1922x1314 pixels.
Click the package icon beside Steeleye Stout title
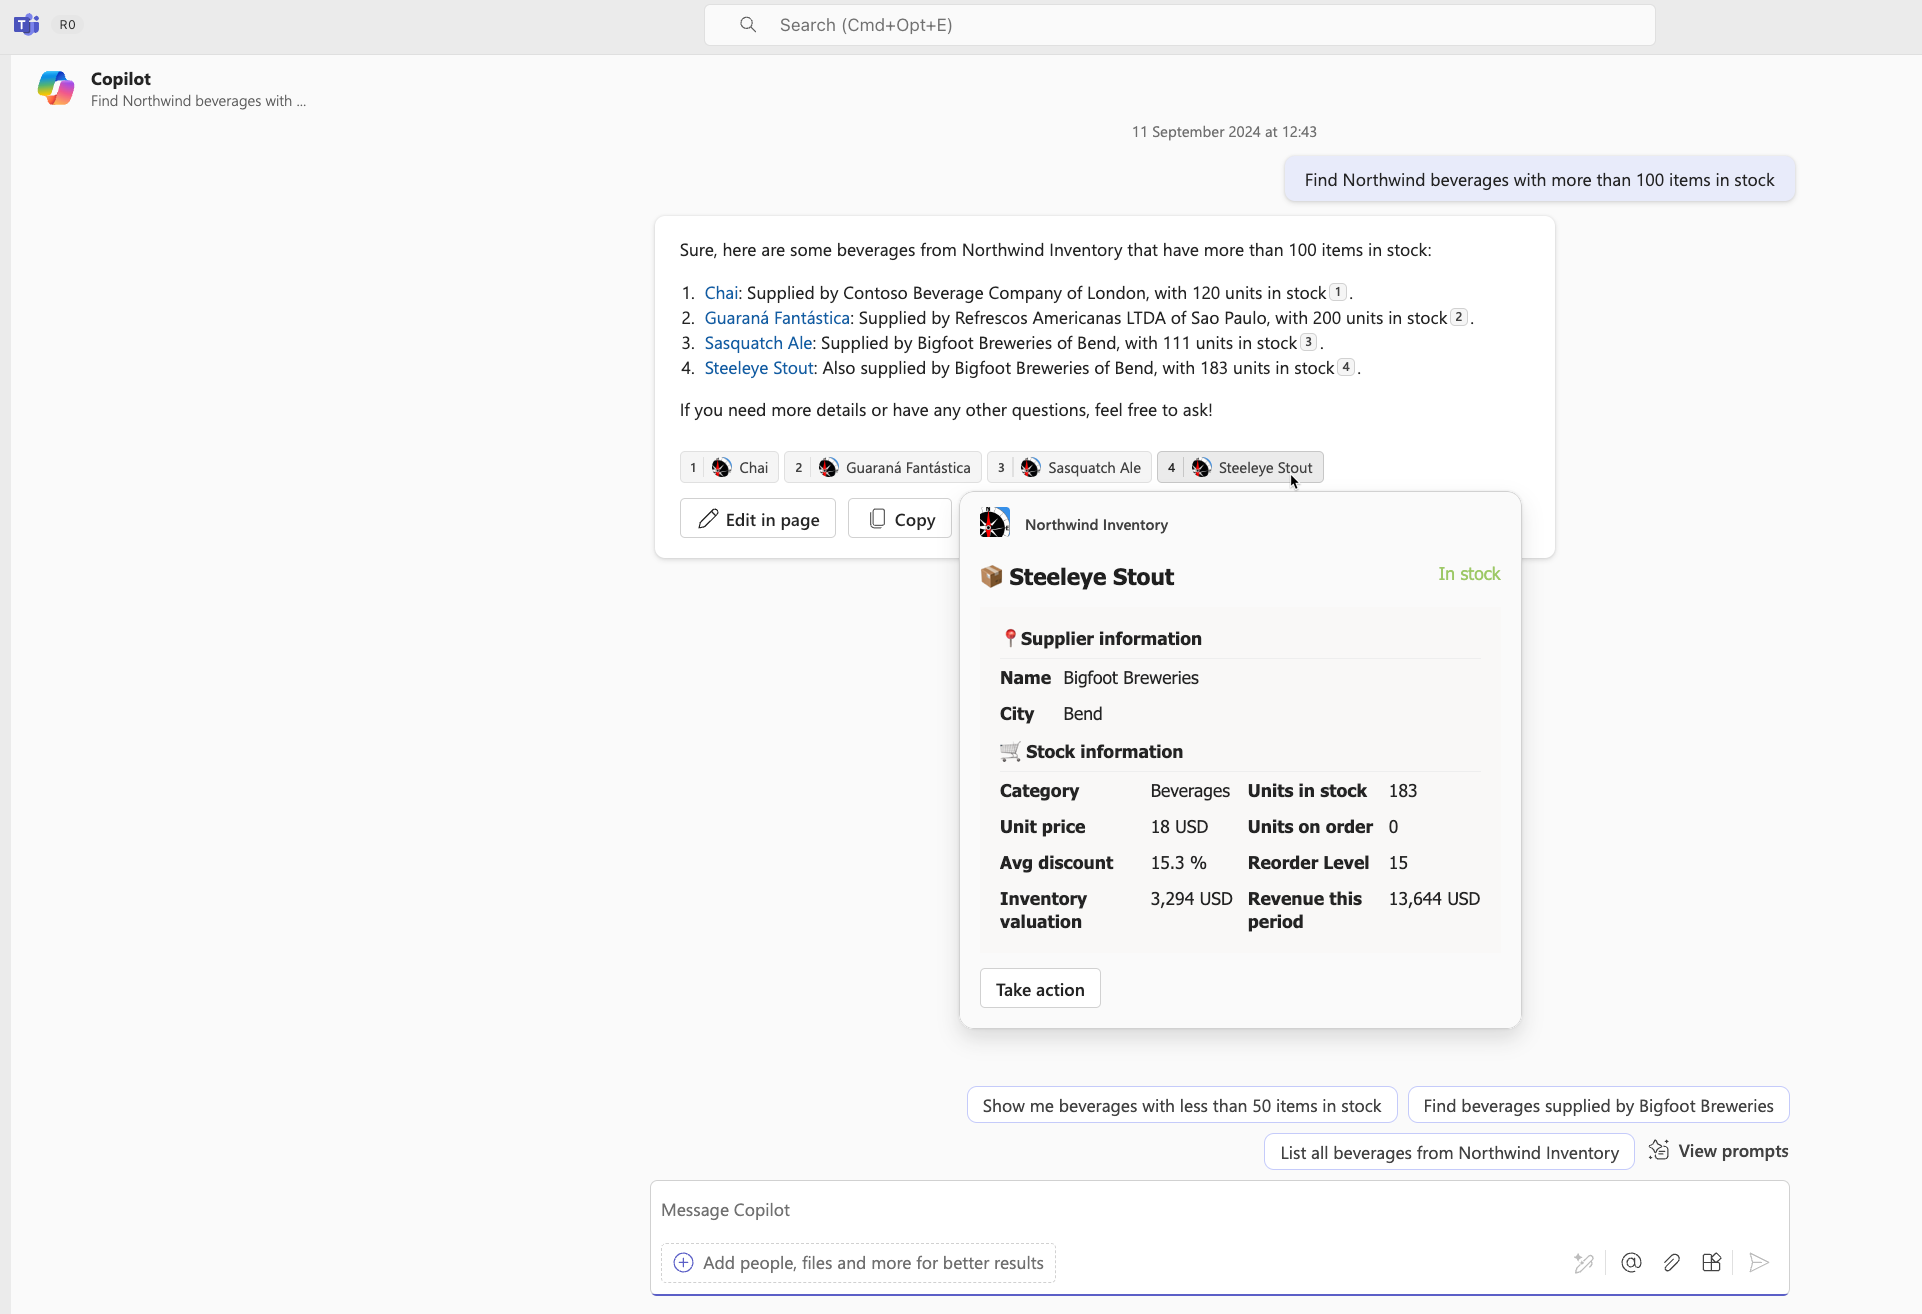point(991,577)
